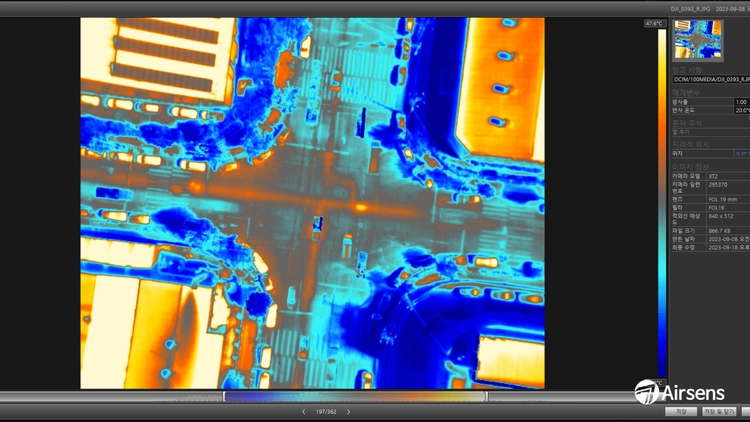Grab the left bracket of temperature span bar
750x422 pixels.
click(x=224, y=396)
